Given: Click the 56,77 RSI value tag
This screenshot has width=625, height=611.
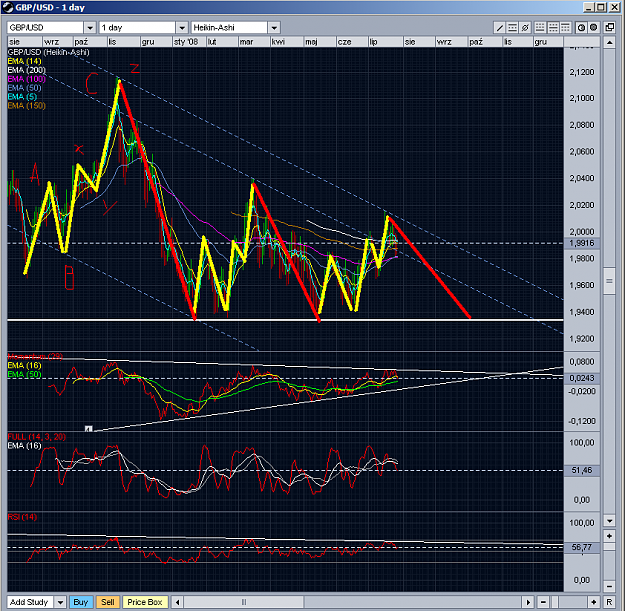Looking at the screenshot, I should tap(582, 547).
